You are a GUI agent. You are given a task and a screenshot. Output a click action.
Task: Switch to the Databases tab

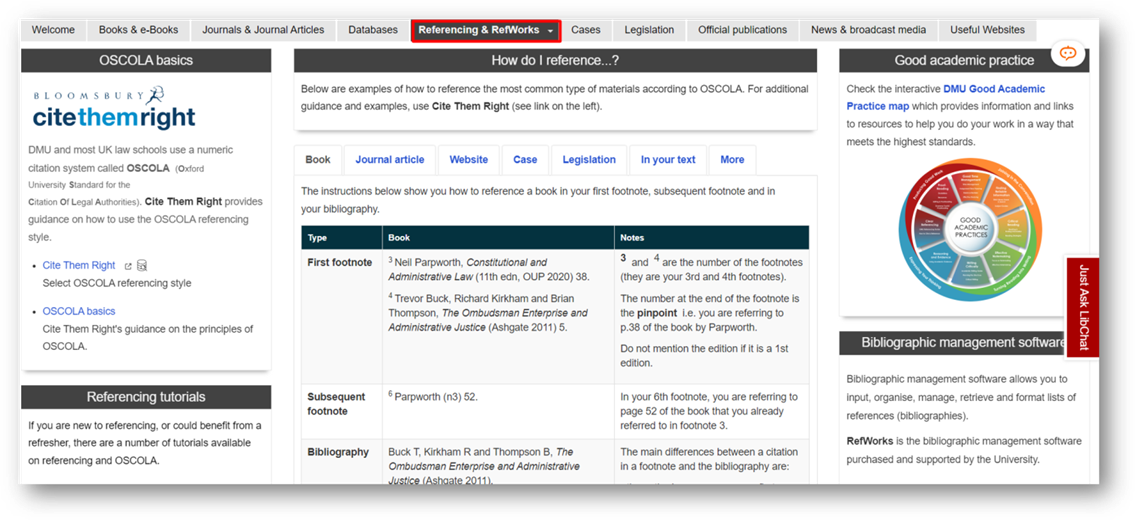(x=374, y=30)
